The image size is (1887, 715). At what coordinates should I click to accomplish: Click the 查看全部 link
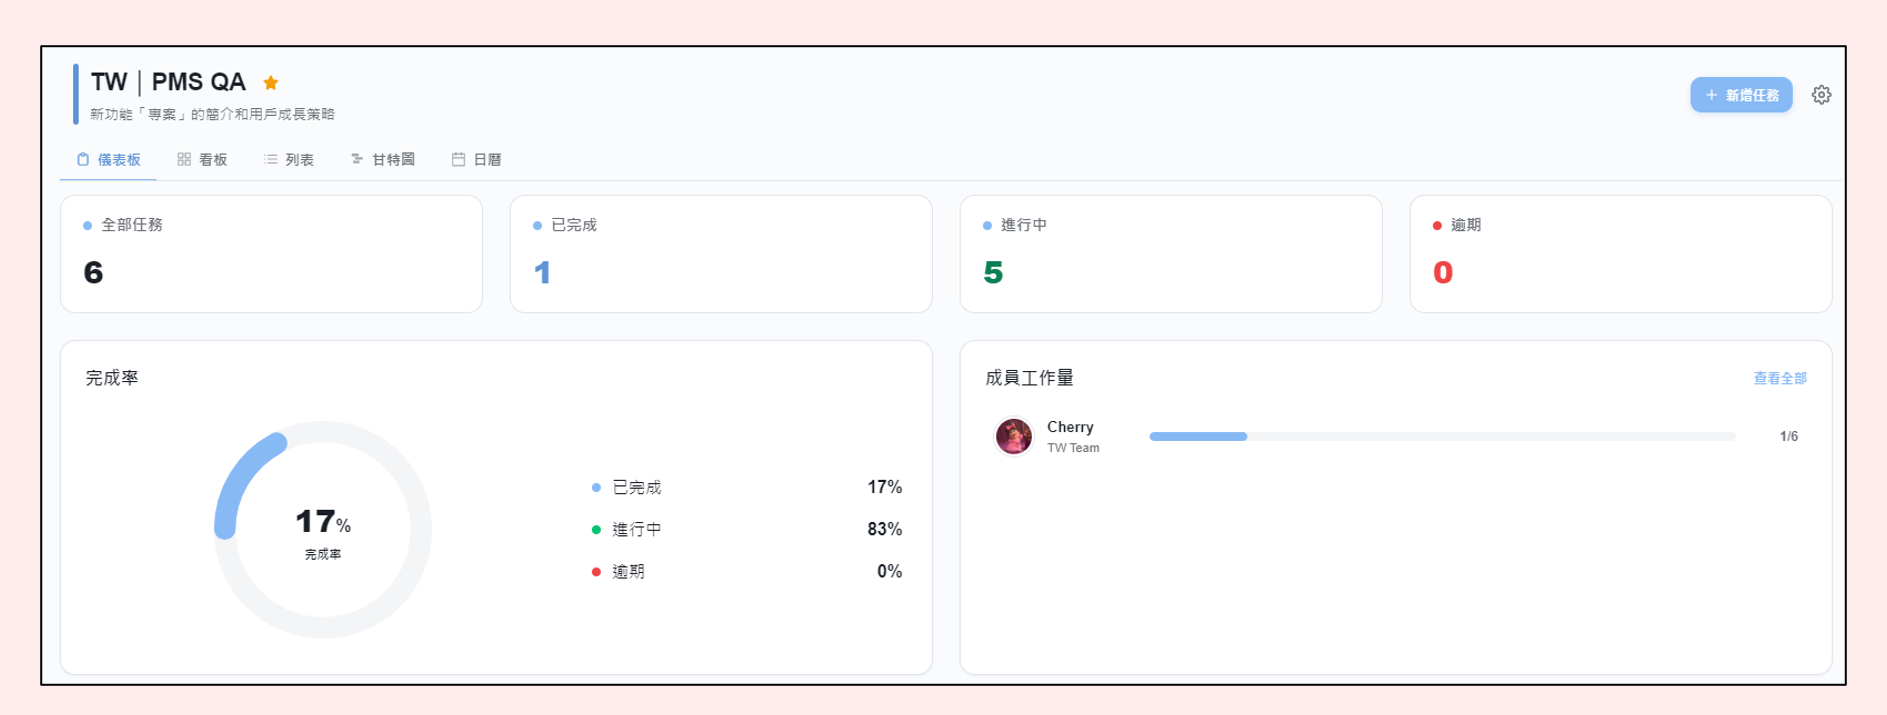pos(1780,378)
